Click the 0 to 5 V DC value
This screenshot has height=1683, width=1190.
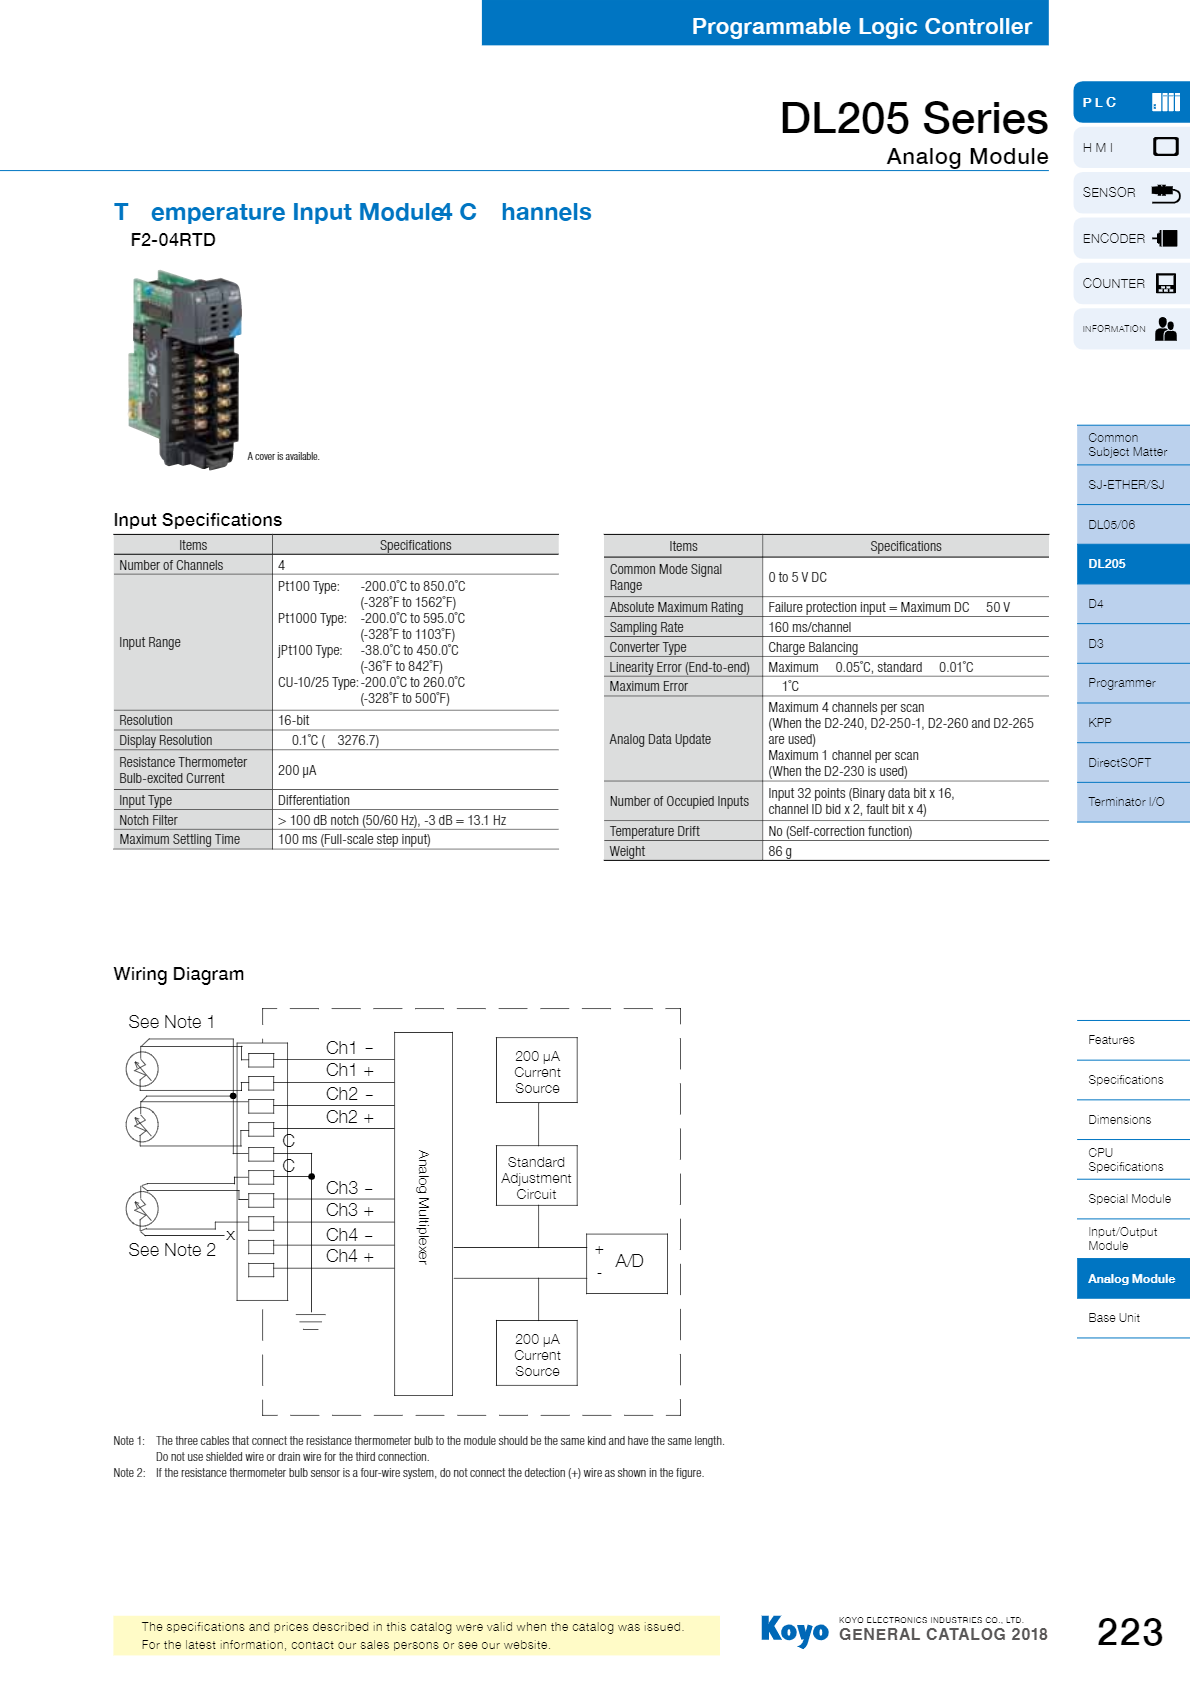[x=798, y=577]
